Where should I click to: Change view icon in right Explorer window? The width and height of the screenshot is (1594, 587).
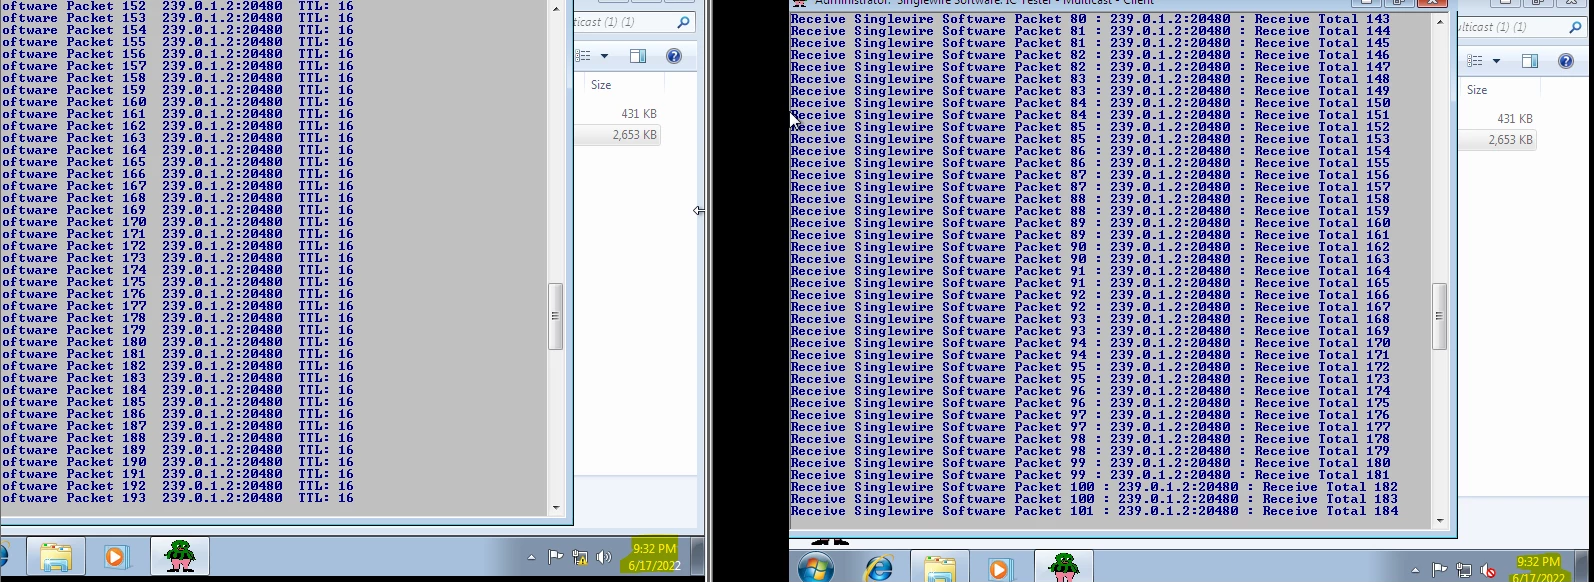(1475, 61)
